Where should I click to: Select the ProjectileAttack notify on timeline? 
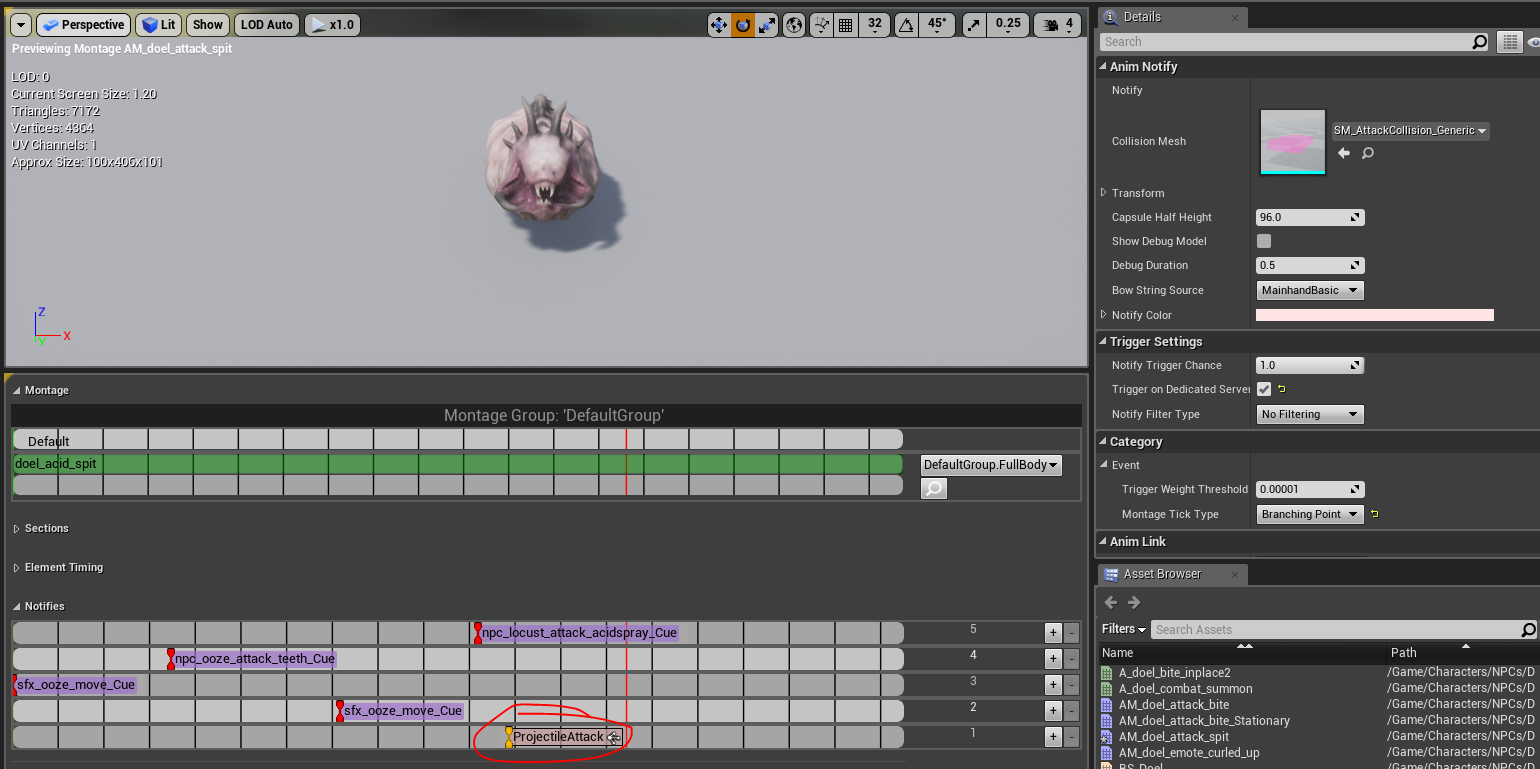[x=558, y=737]
